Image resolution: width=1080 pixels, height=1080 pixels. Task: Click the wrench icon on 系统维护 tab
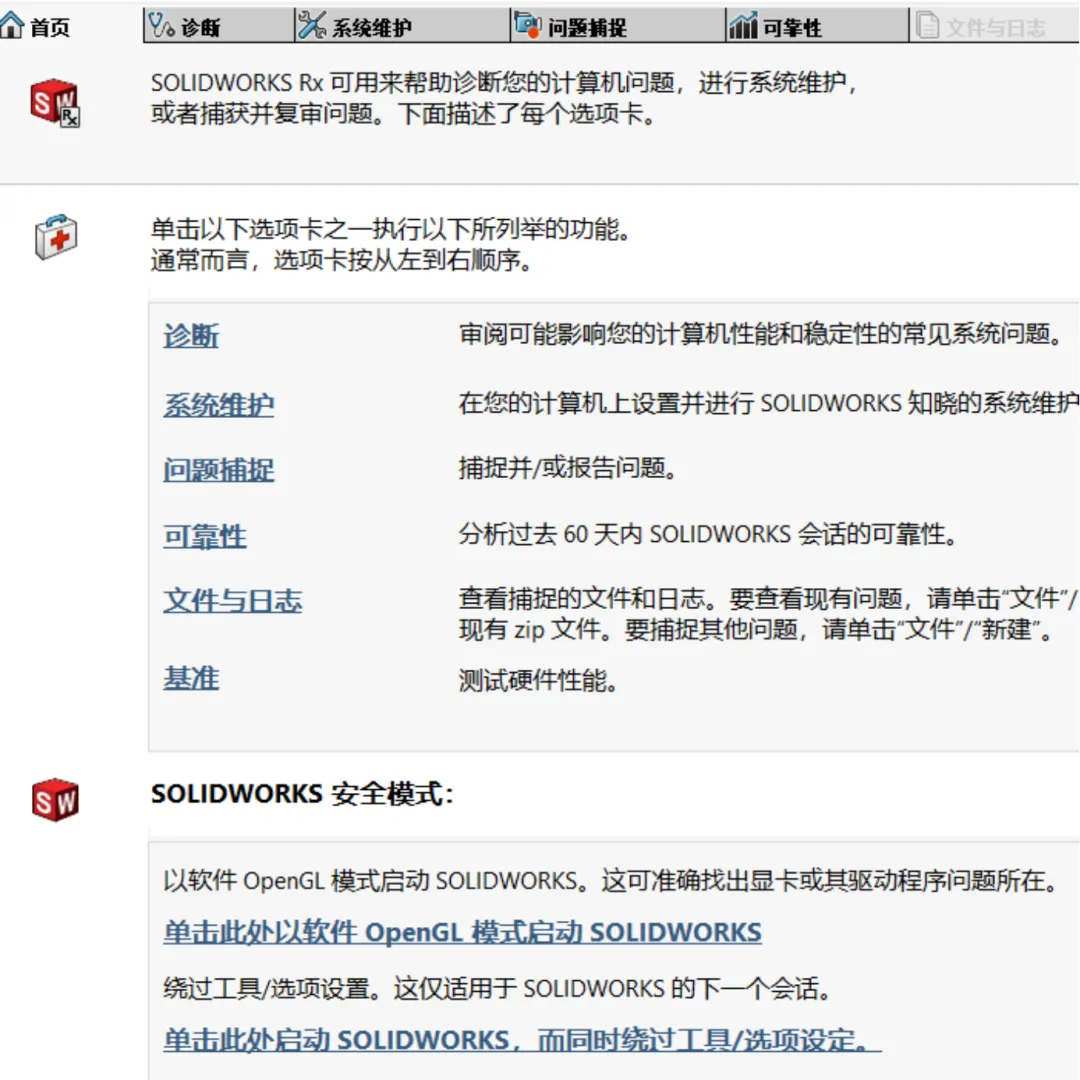(x=312, y=26)
